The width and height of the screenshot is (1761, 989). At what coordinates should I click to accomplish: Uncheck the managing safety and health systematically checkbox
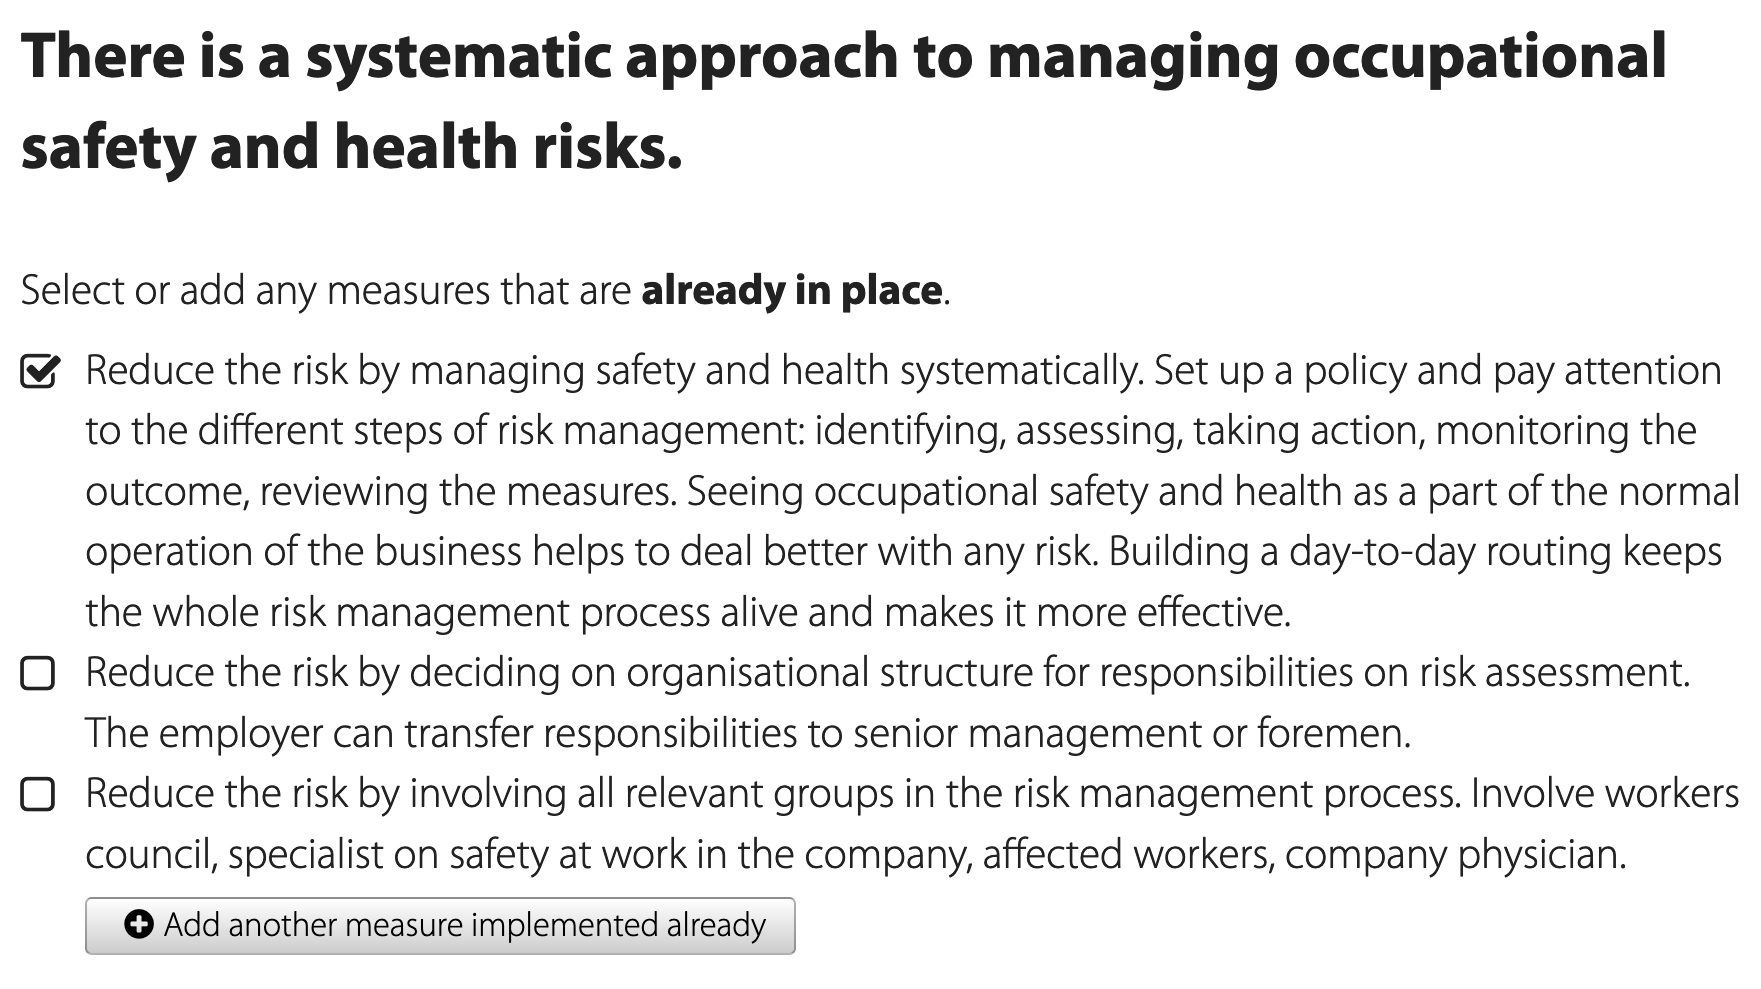coord(39,372)
